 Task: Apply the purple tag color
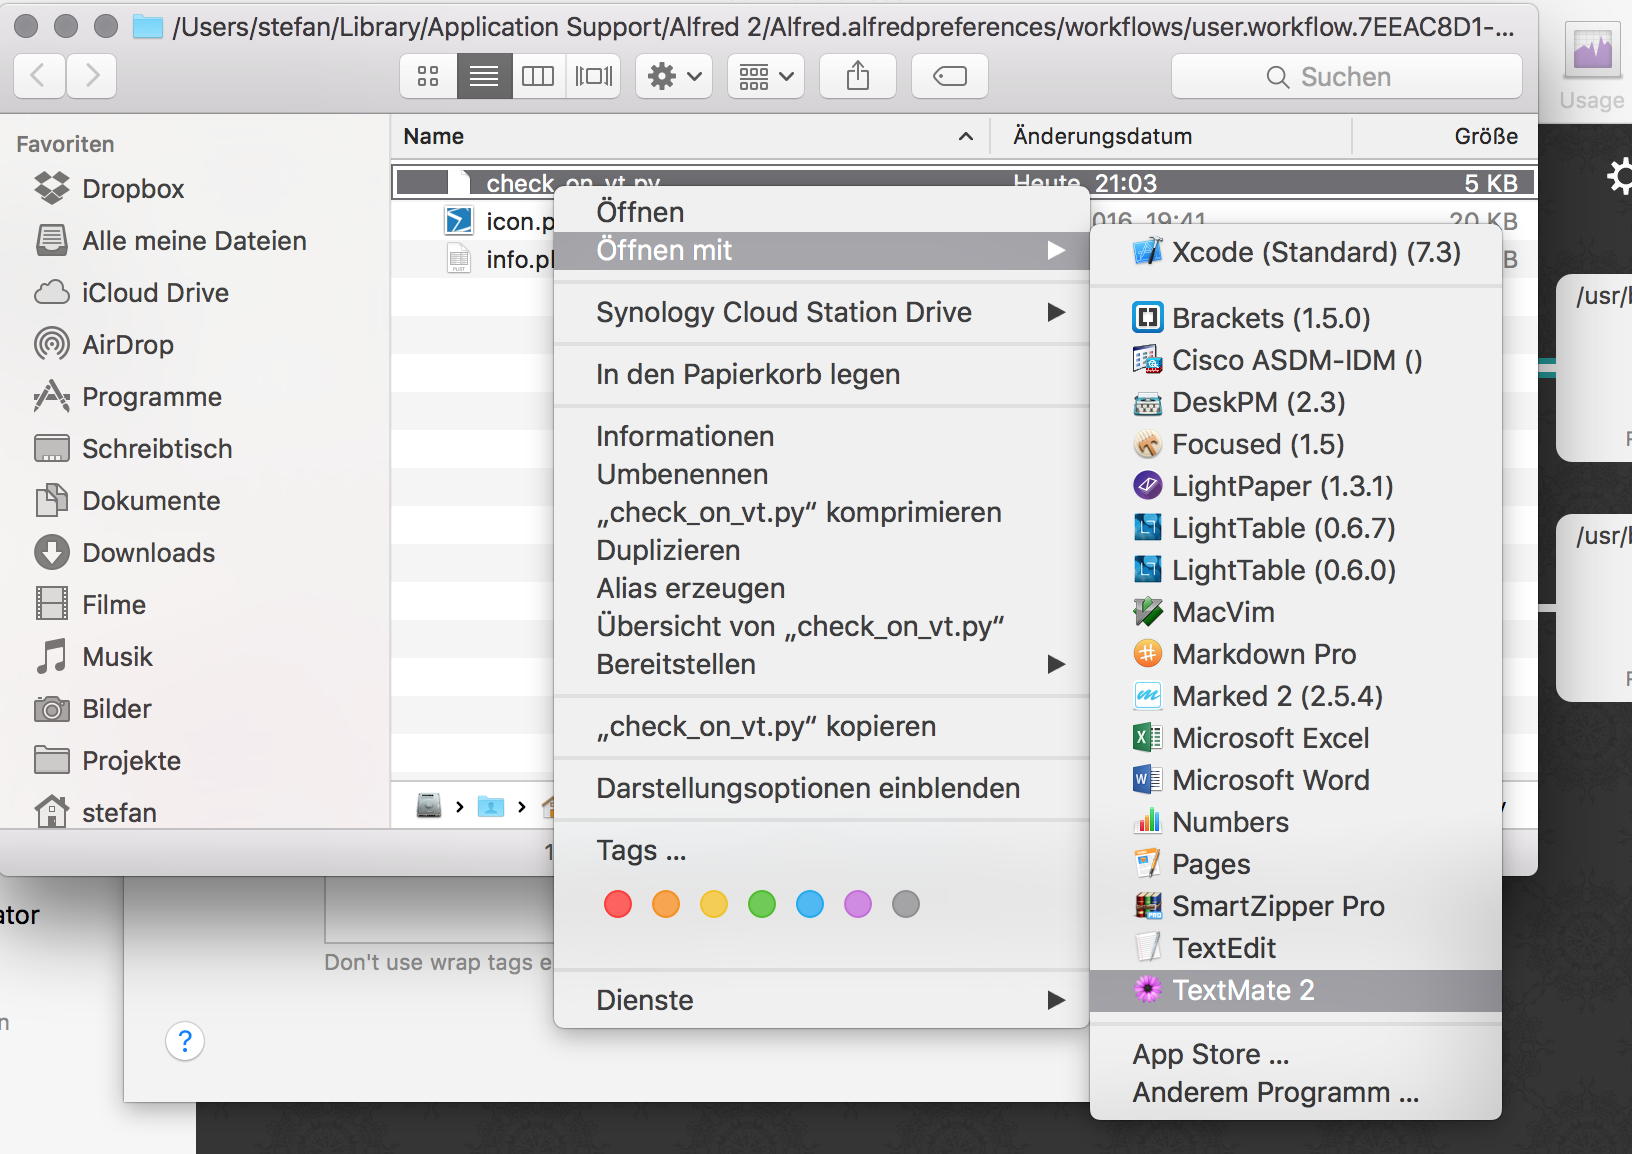858,904
